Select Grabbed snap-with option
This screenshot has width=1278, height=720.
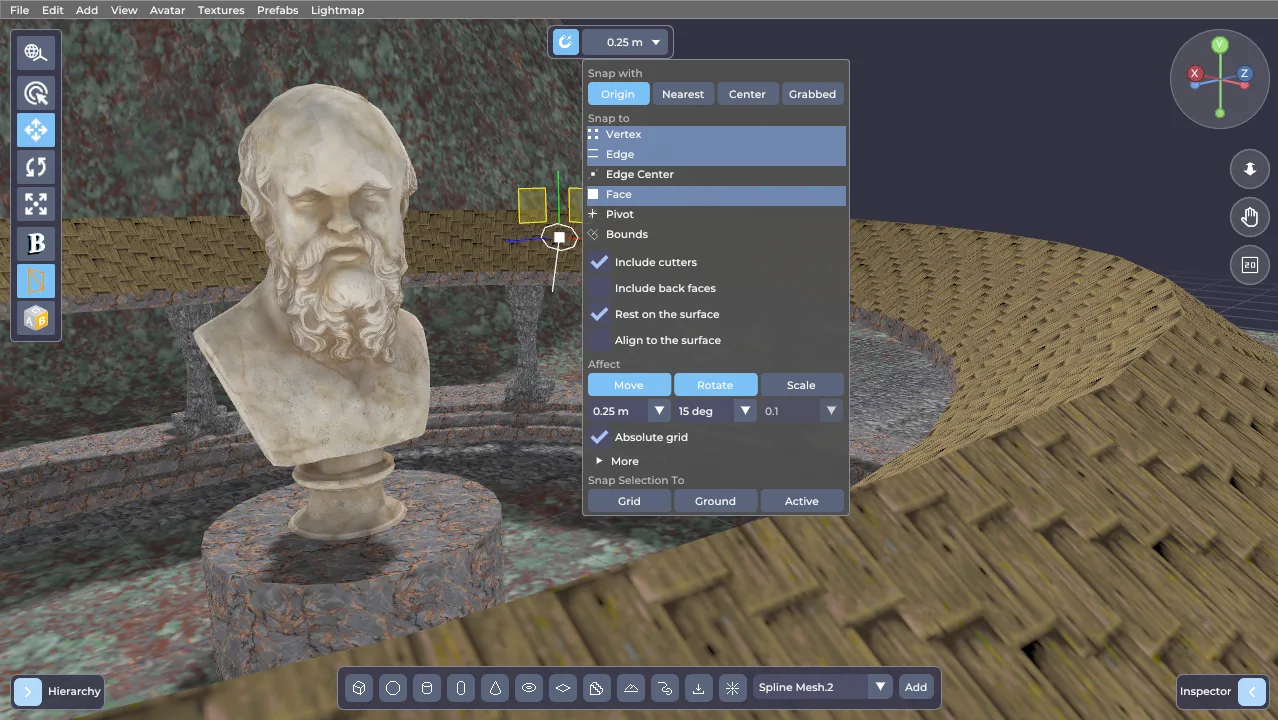tap(812, 94)
